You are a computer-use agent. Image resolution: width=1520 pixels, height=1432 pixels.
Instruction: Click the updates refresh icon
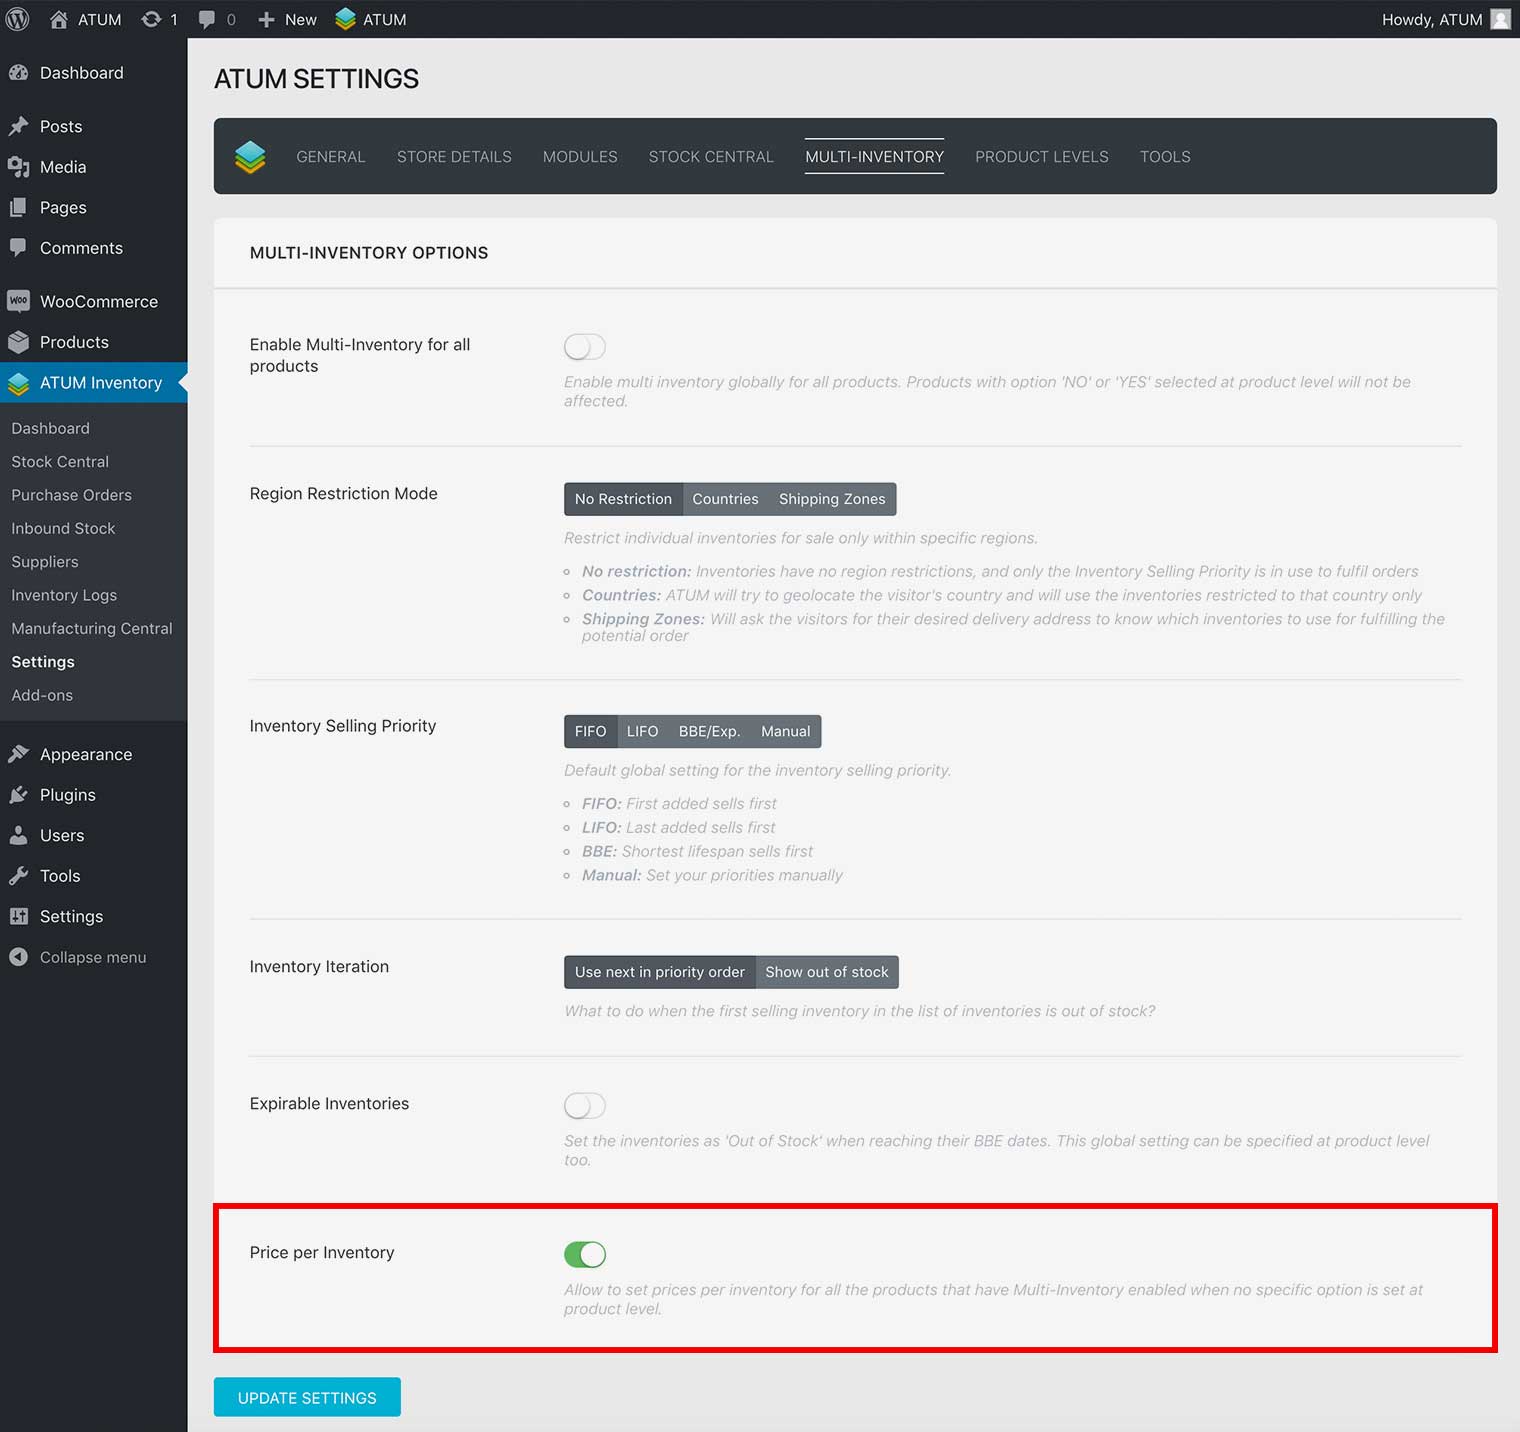point(151,19)
